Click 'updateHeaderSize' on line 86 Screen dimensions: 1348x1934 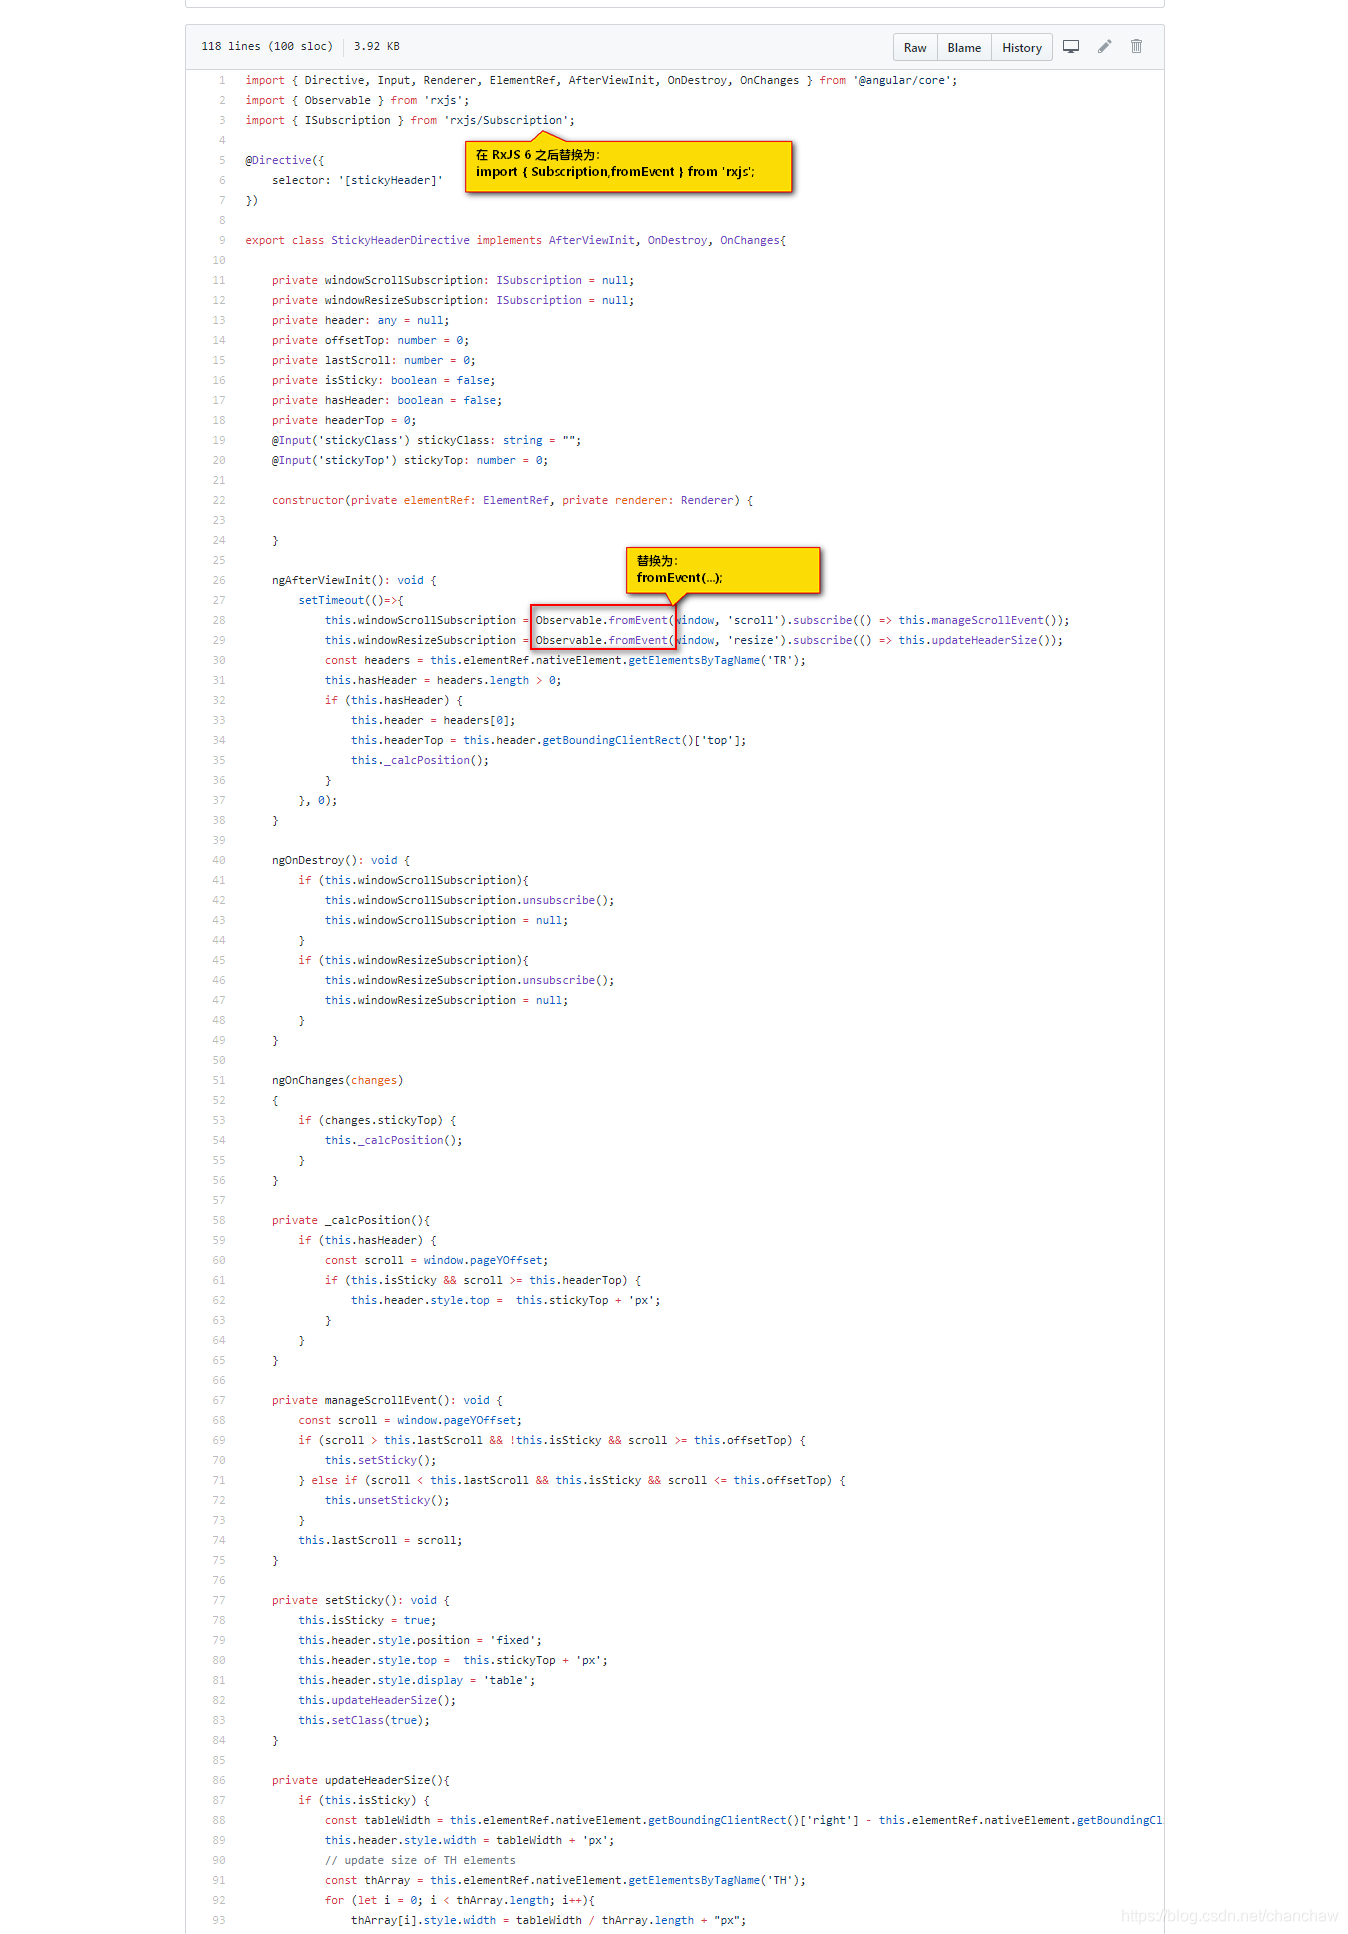(377, 1780)
